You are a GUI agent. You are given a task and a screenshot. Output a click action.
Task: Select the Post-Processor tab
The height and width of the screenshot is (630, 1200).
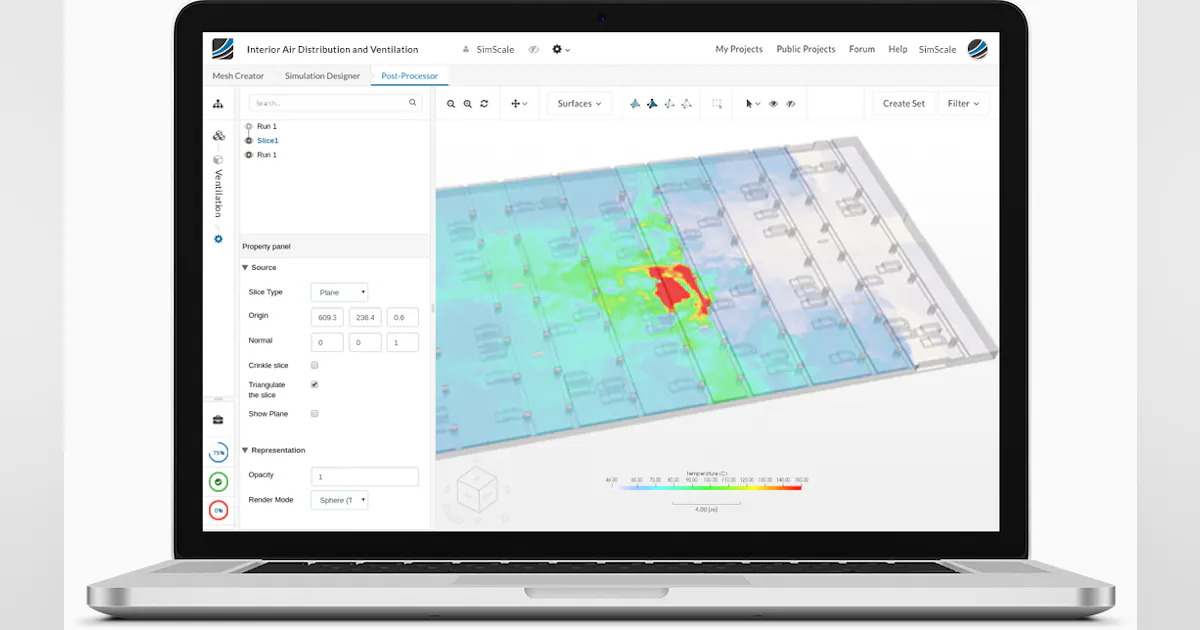[409, 76]
